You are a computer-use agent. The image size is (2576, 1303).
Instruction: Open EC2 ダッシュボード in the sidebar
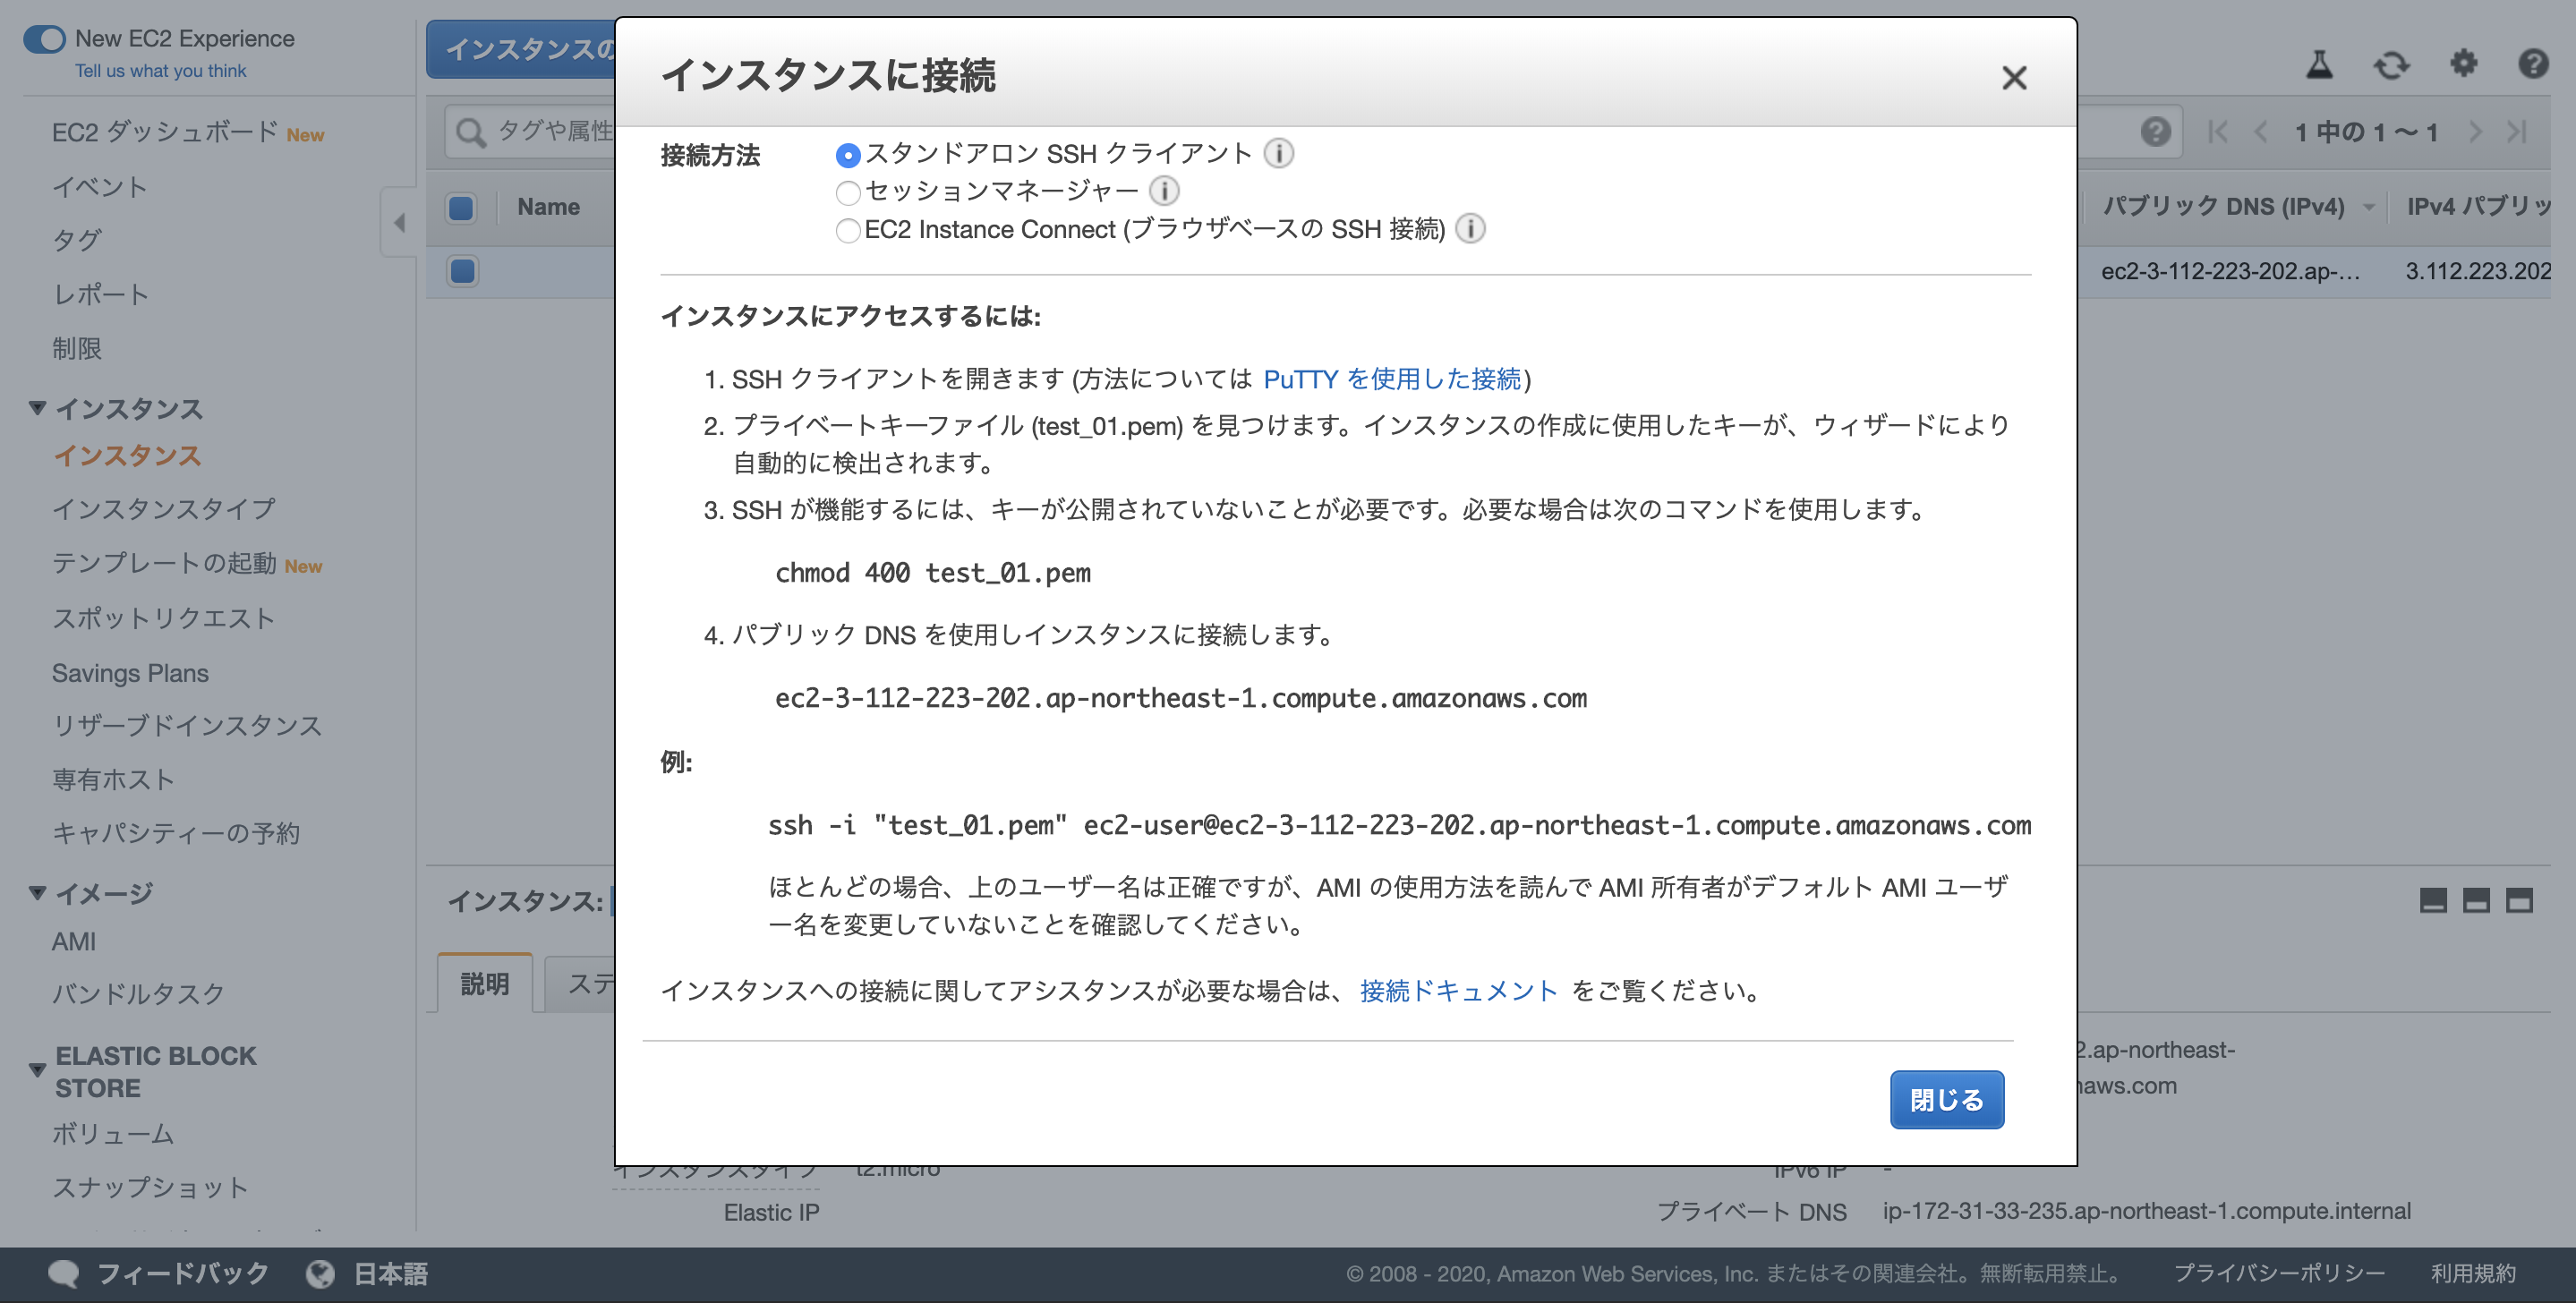(x=165, y=132)
